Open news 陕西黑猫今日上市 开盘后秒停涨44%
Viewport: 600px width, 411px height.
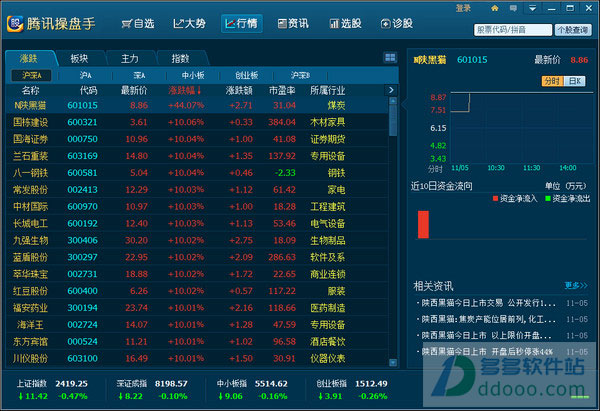(487, 352)
